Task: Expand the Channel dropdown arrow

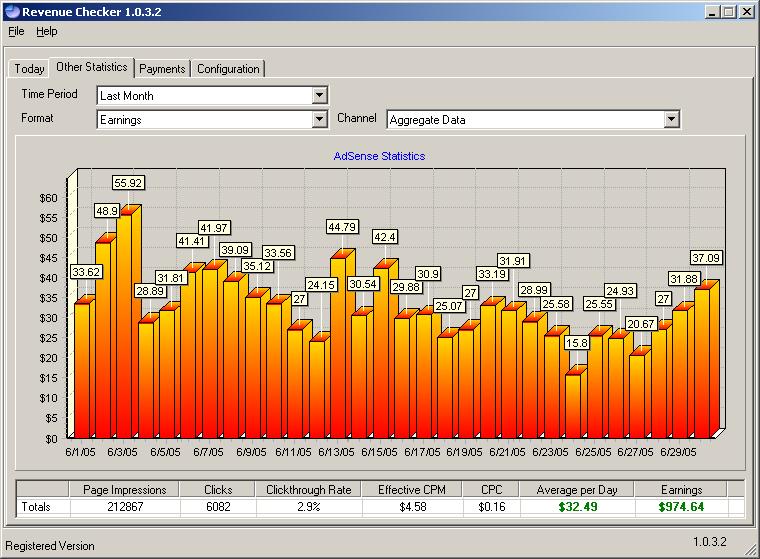Action: click(671, 120)
